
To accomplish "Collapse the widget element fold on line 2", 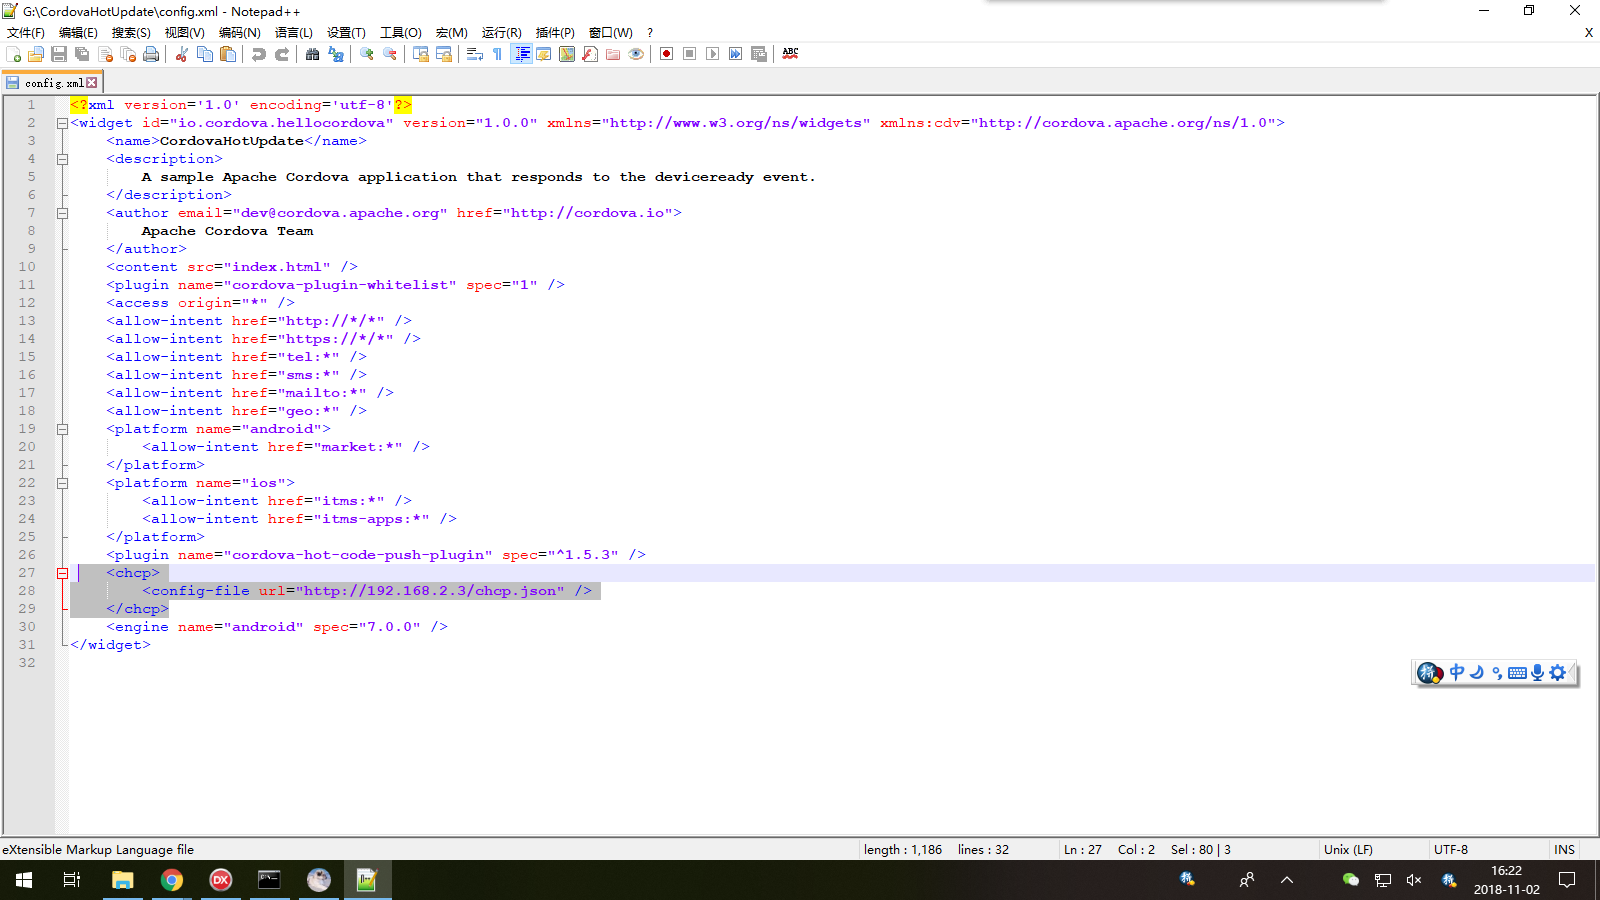I will (x=62, y=123).
